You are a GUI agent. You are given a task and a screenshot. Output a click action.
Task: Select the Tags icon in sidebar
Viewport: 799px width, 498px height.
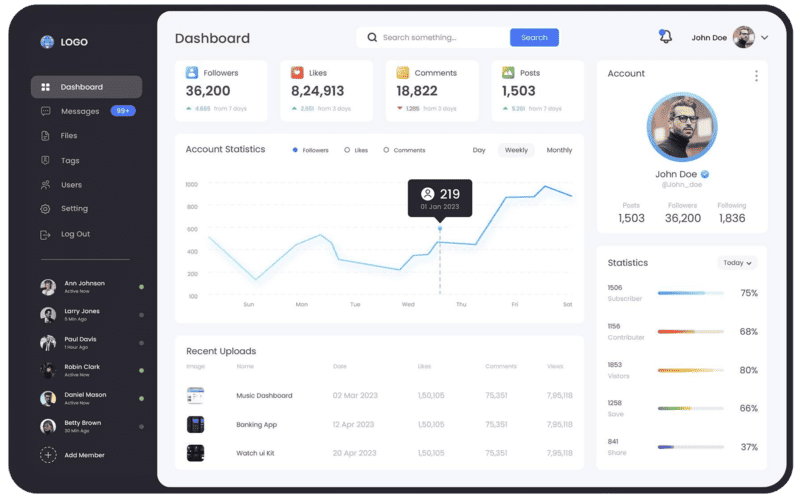[46, 160]
